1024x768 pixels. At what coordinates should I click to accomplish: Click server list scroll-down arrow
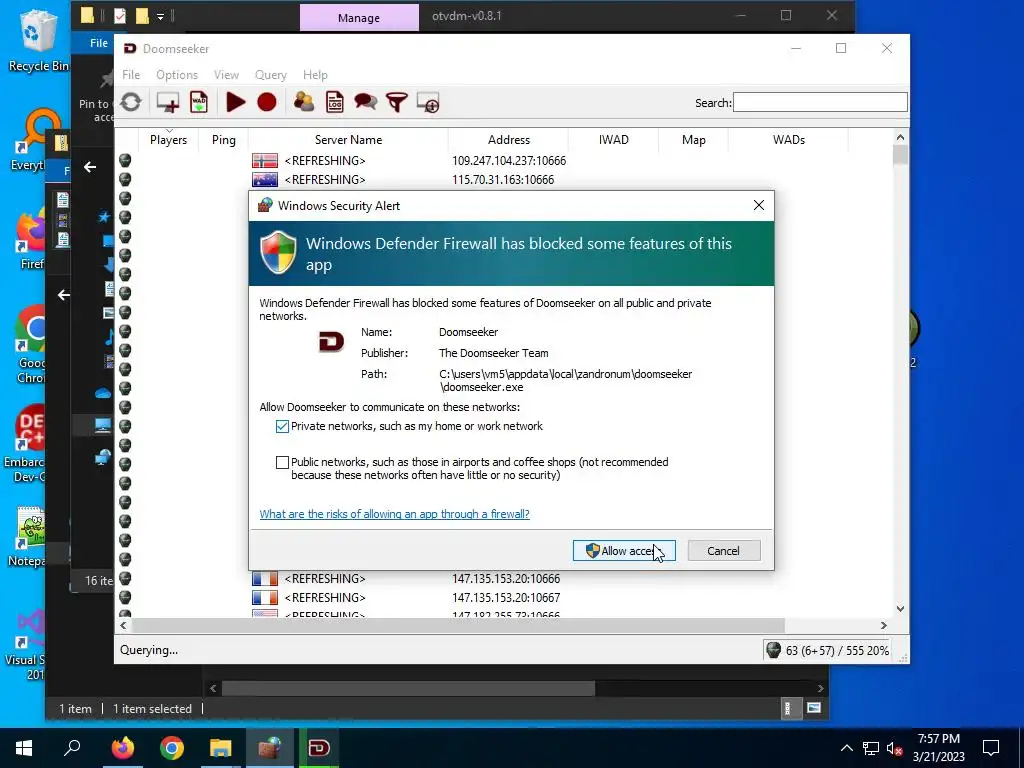(x=901, y=609)
